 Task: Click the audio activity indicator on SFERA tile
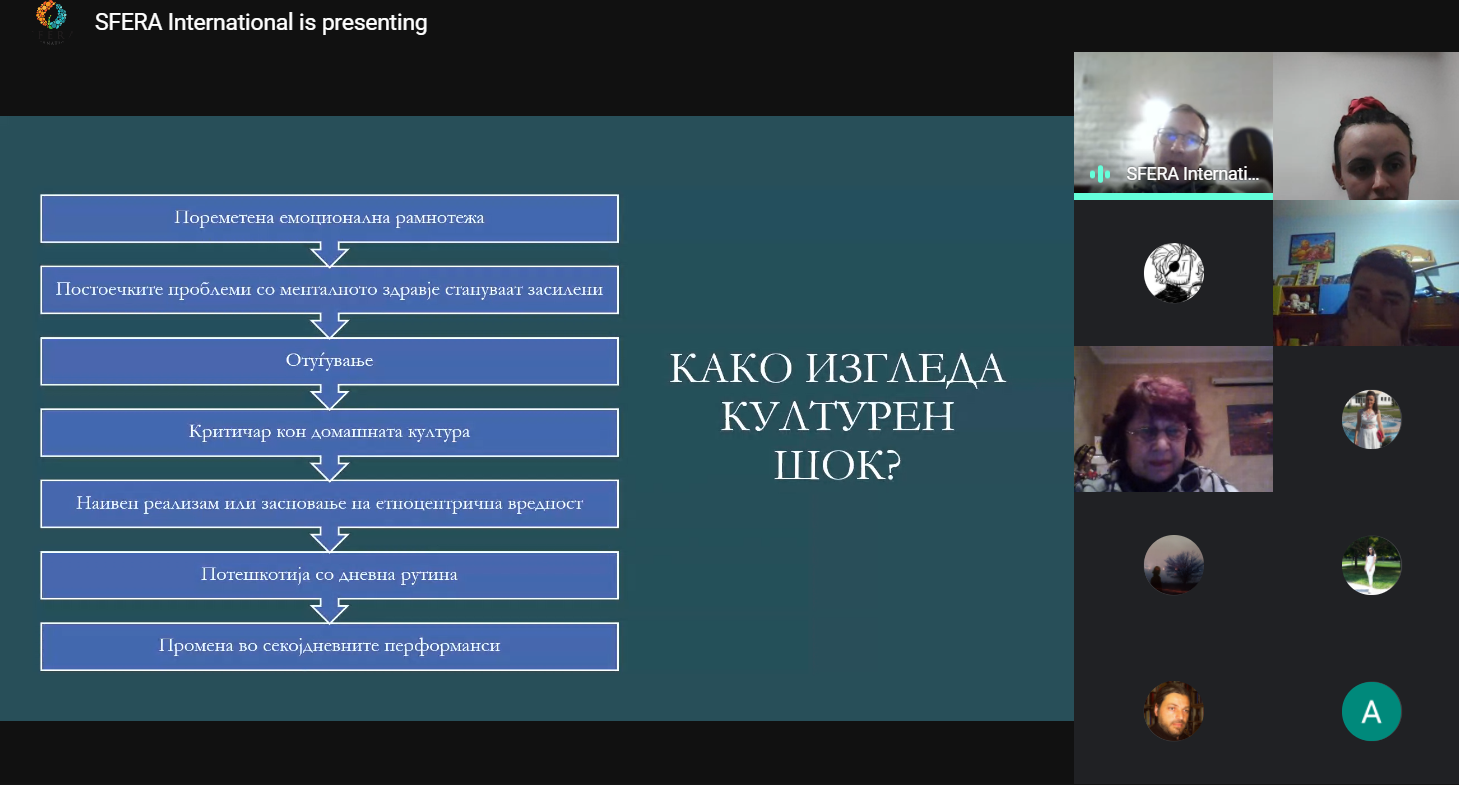[1099, 174]
